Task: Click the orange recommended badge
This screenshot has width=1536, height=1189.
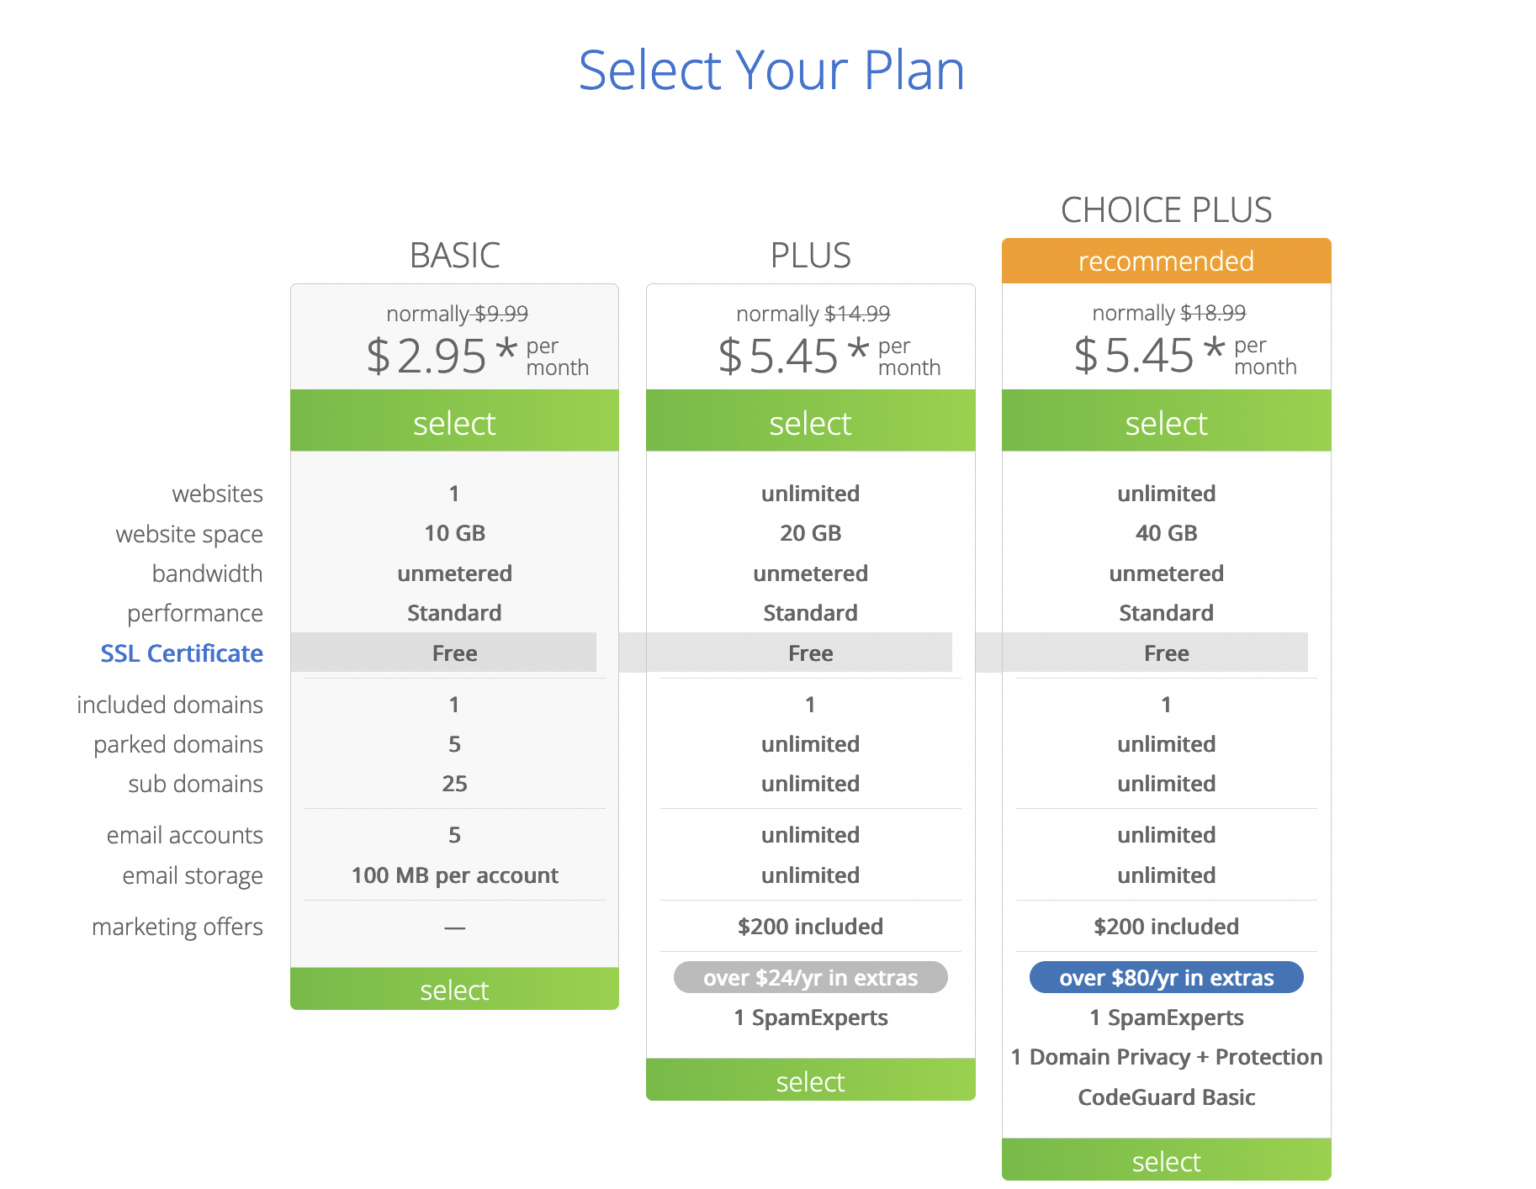Action: click(x=1166, y=261)
